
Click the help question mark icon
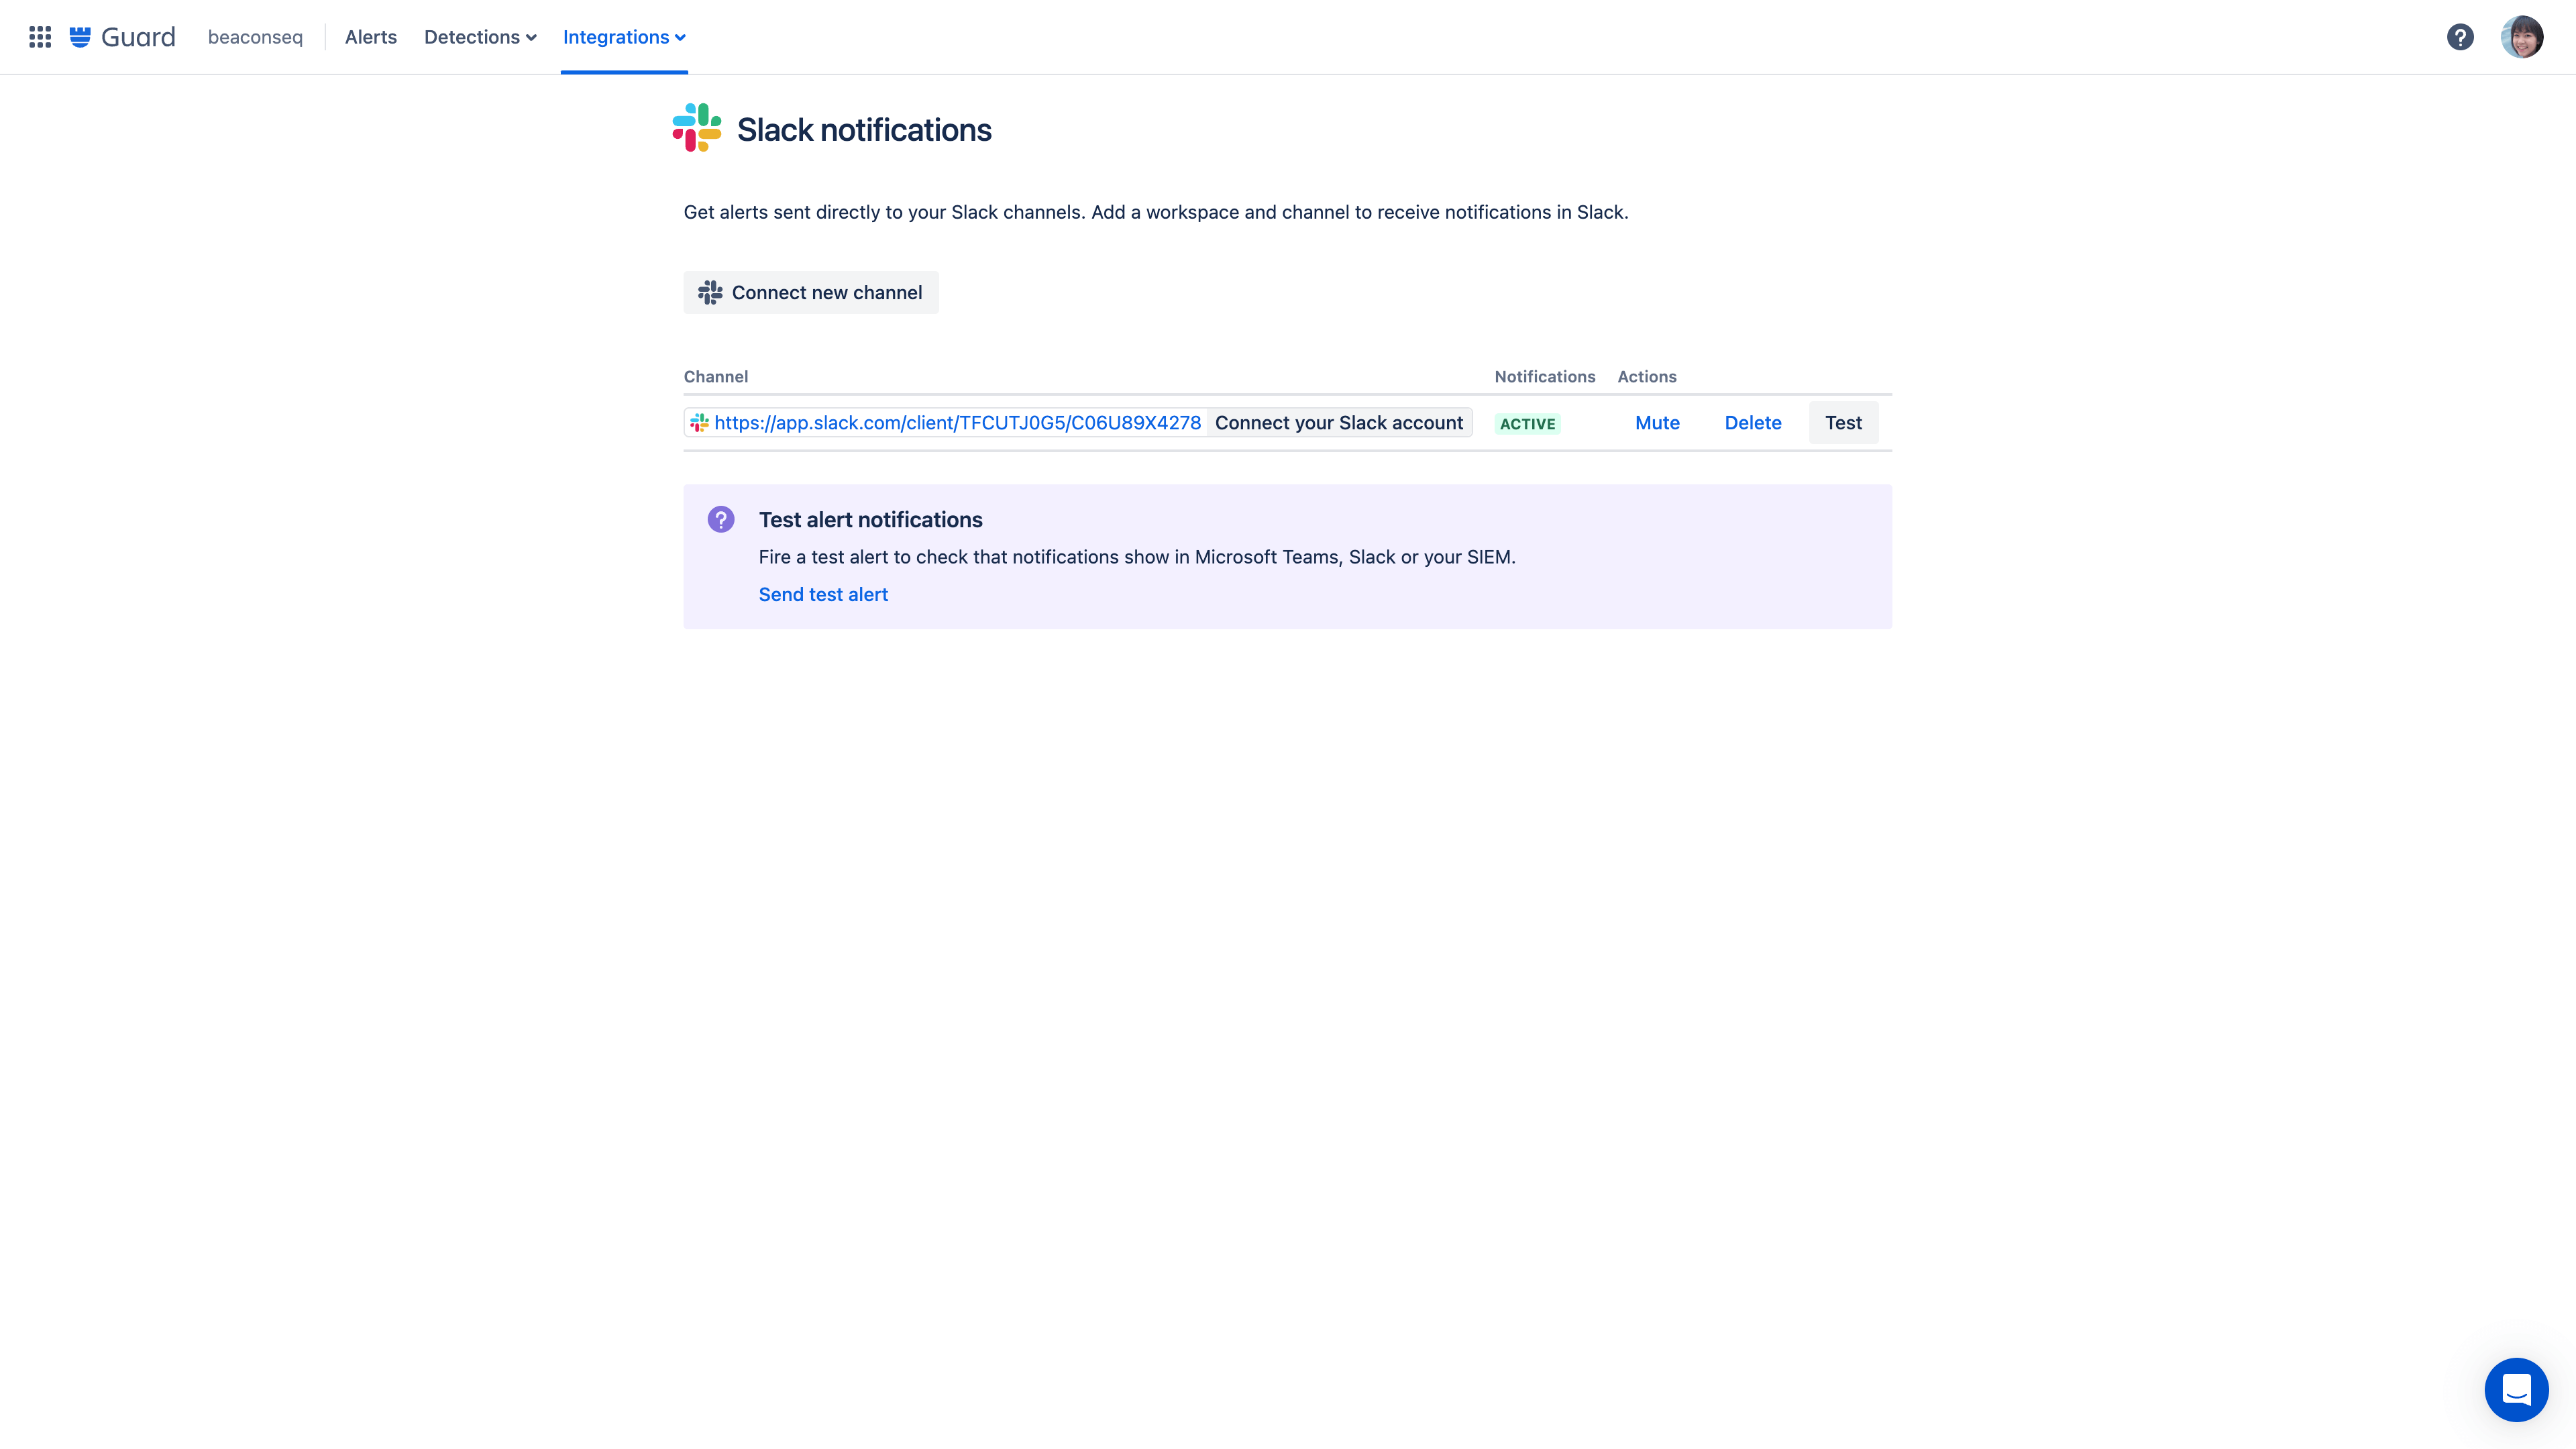click(x=2459, y=36)
